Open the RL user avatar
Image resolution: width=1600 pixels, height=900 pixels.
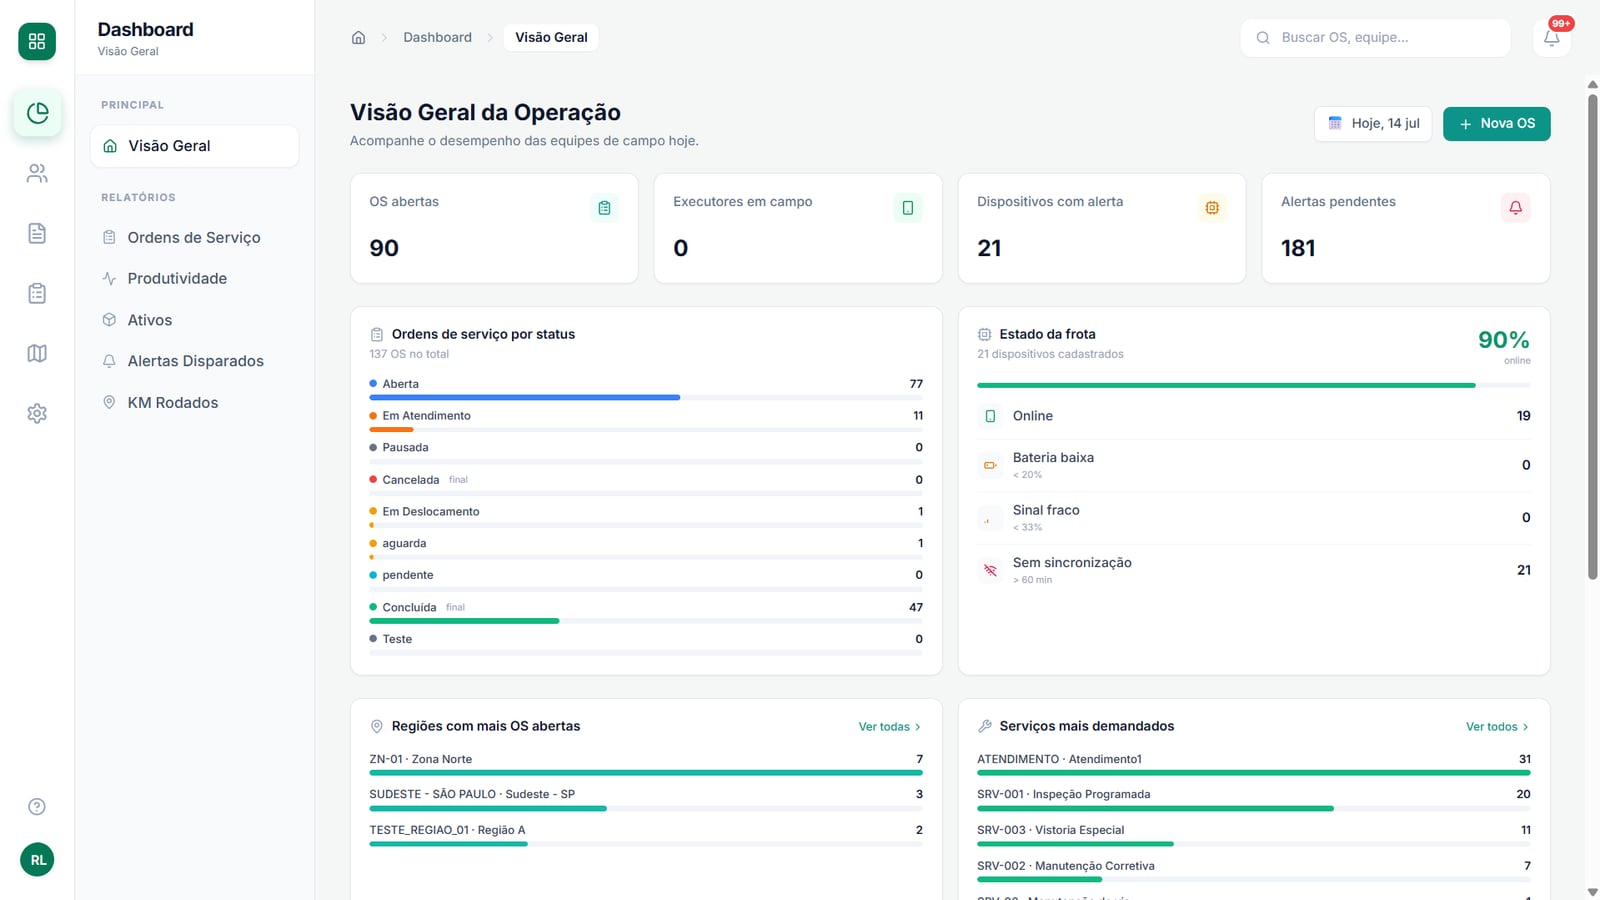37,860
